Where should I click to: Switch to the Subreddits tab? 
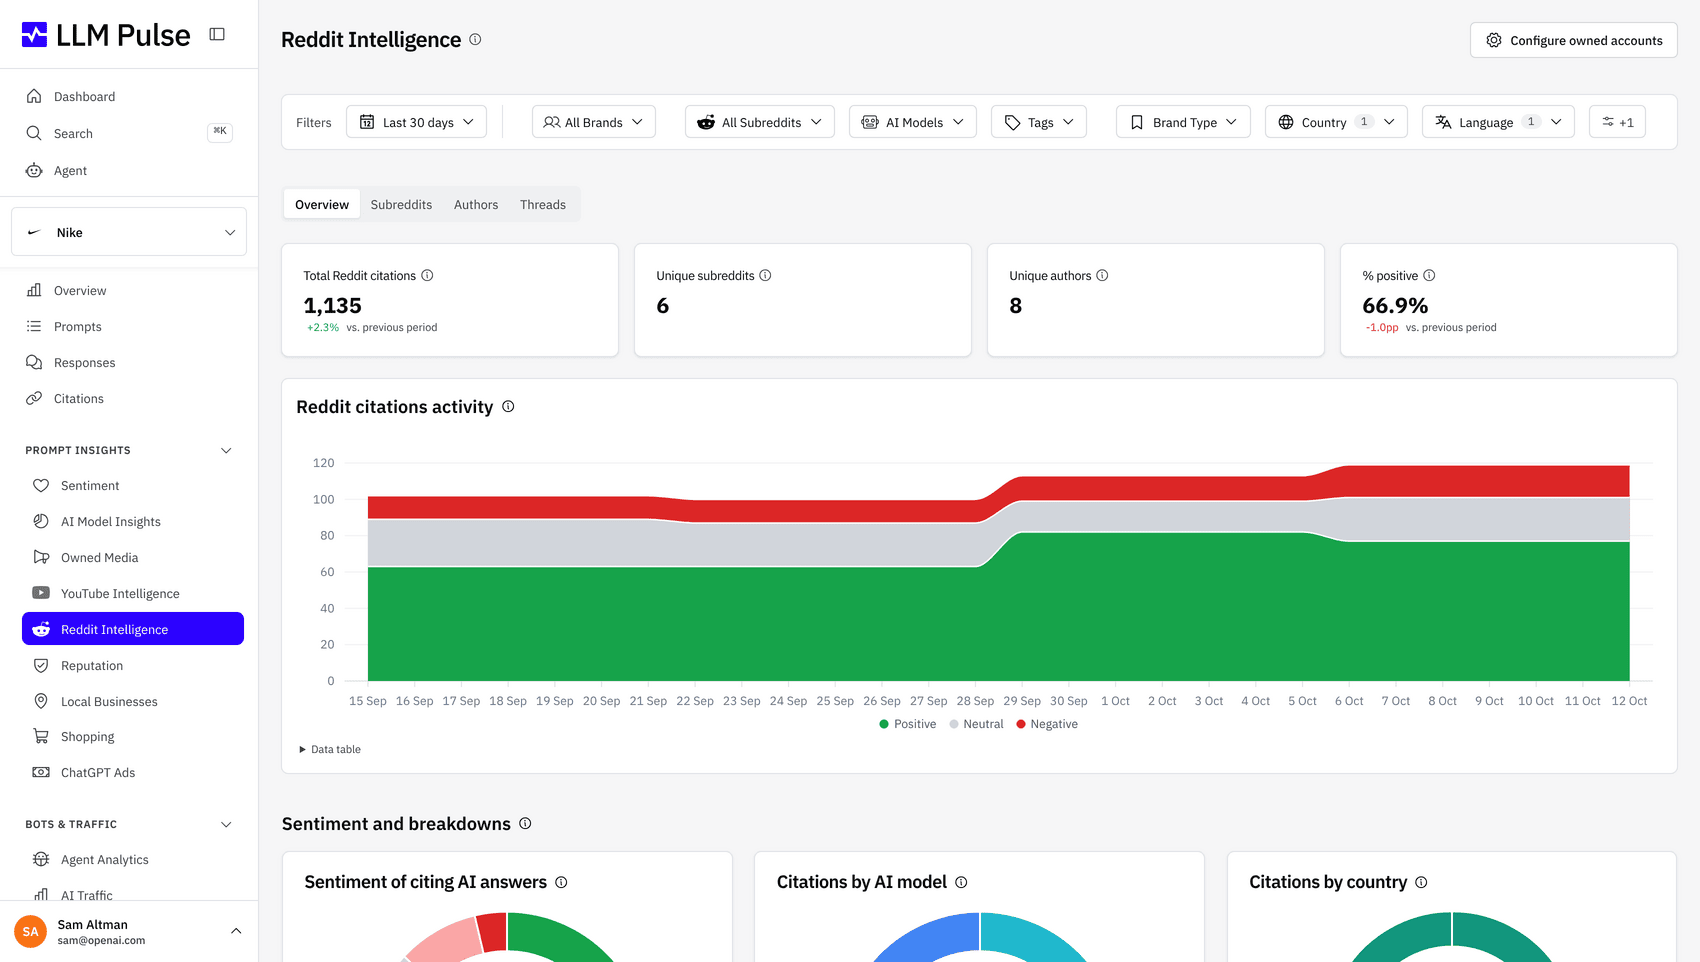(x=401, y=204)
